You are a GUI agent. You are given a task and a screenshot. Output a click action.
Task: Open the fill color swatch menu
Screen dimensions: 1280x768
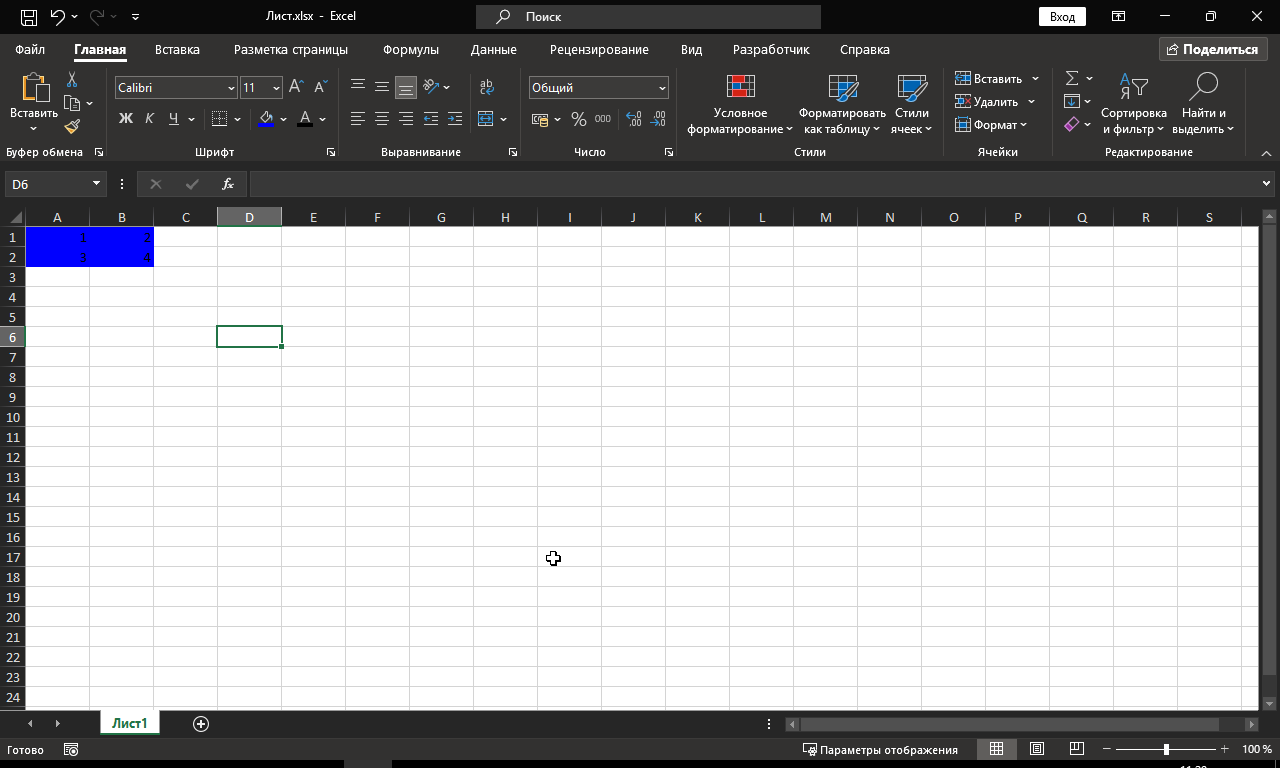point(283,118)
